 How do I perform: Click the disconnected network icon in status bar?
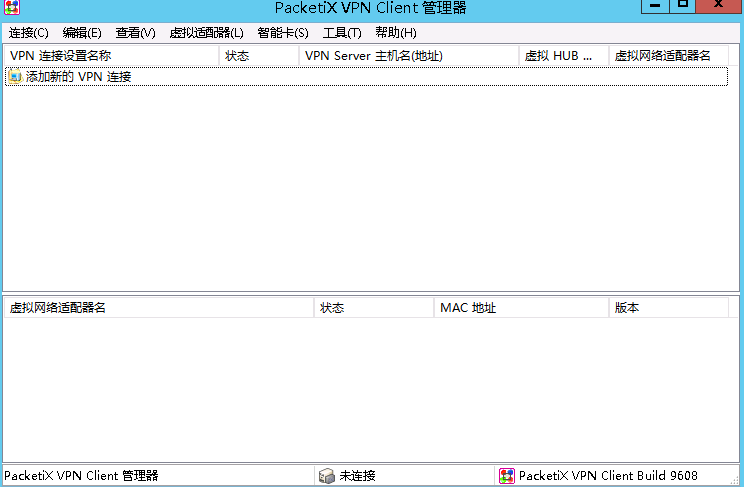(327, 476)
